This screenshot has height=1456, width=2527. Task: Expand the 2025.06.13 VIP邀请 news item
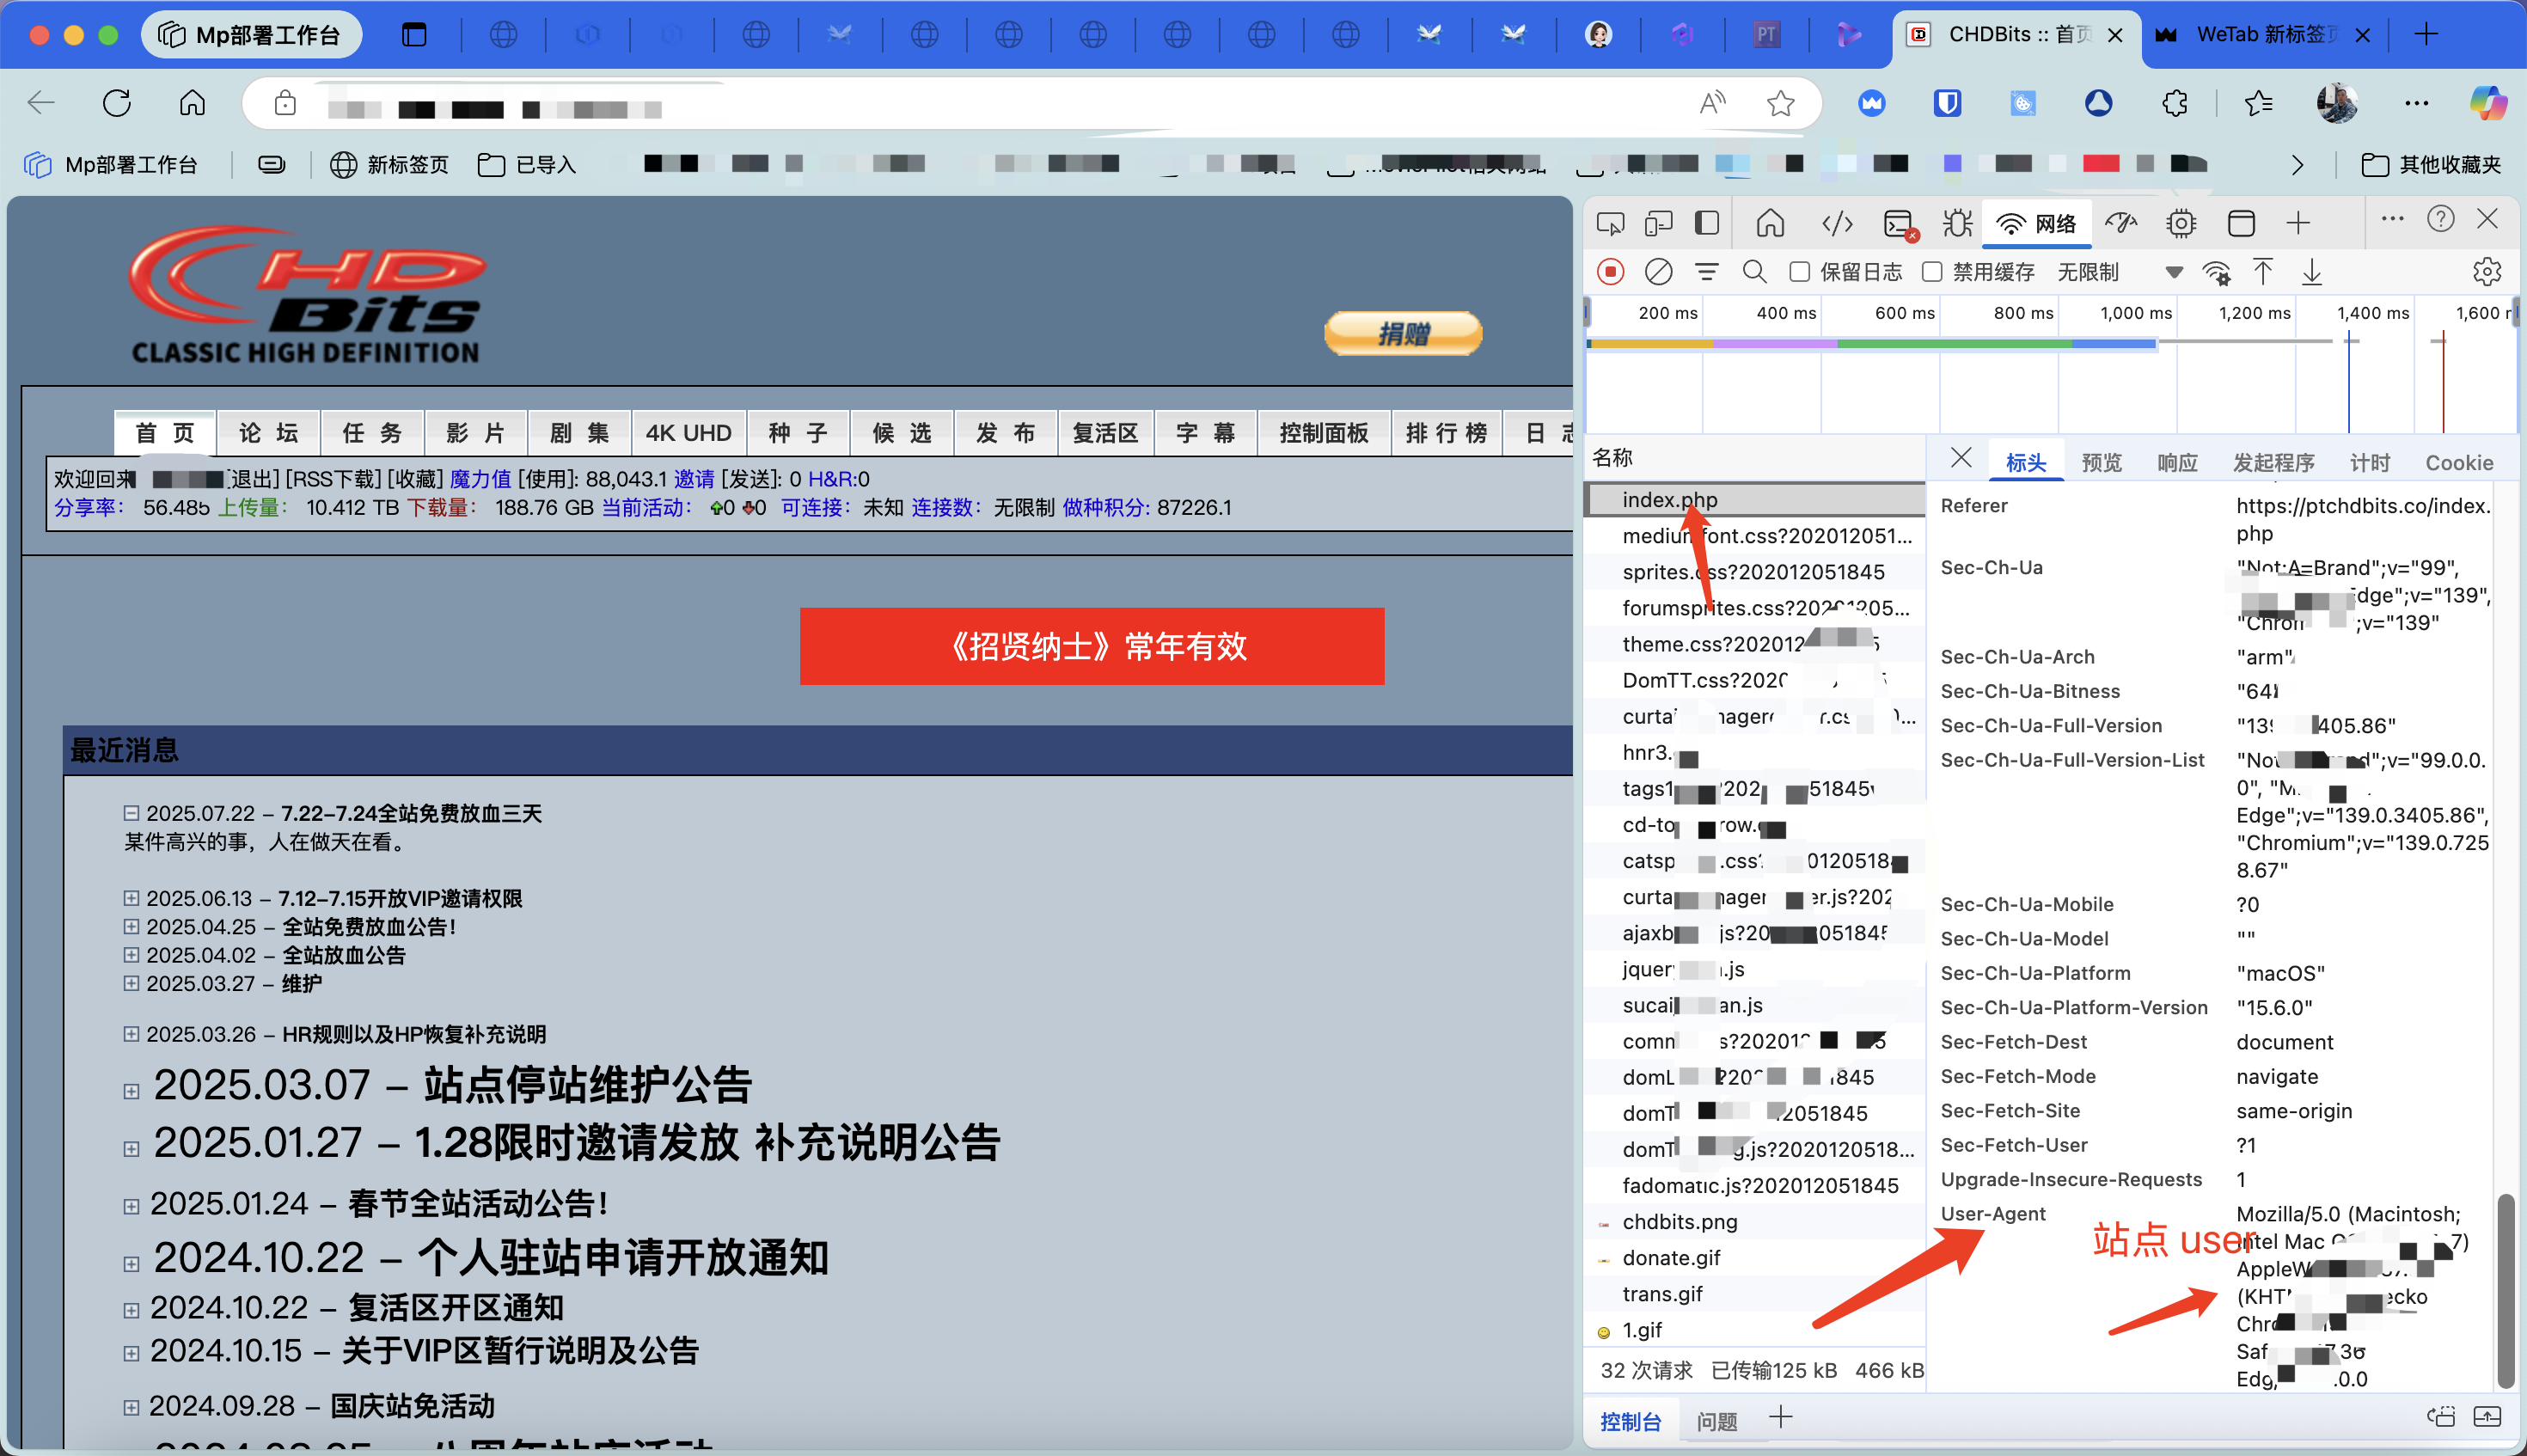pyautogui.click(x=131, y=898)
